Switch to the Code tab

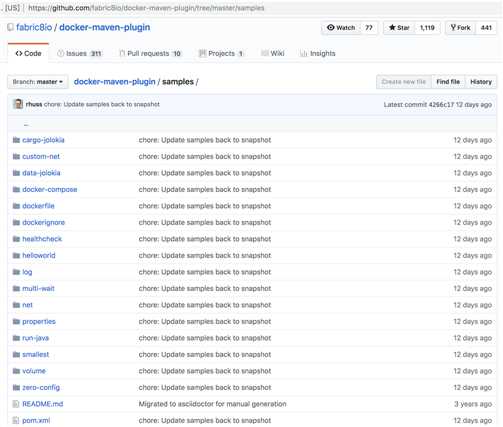[x=28, y=53]
